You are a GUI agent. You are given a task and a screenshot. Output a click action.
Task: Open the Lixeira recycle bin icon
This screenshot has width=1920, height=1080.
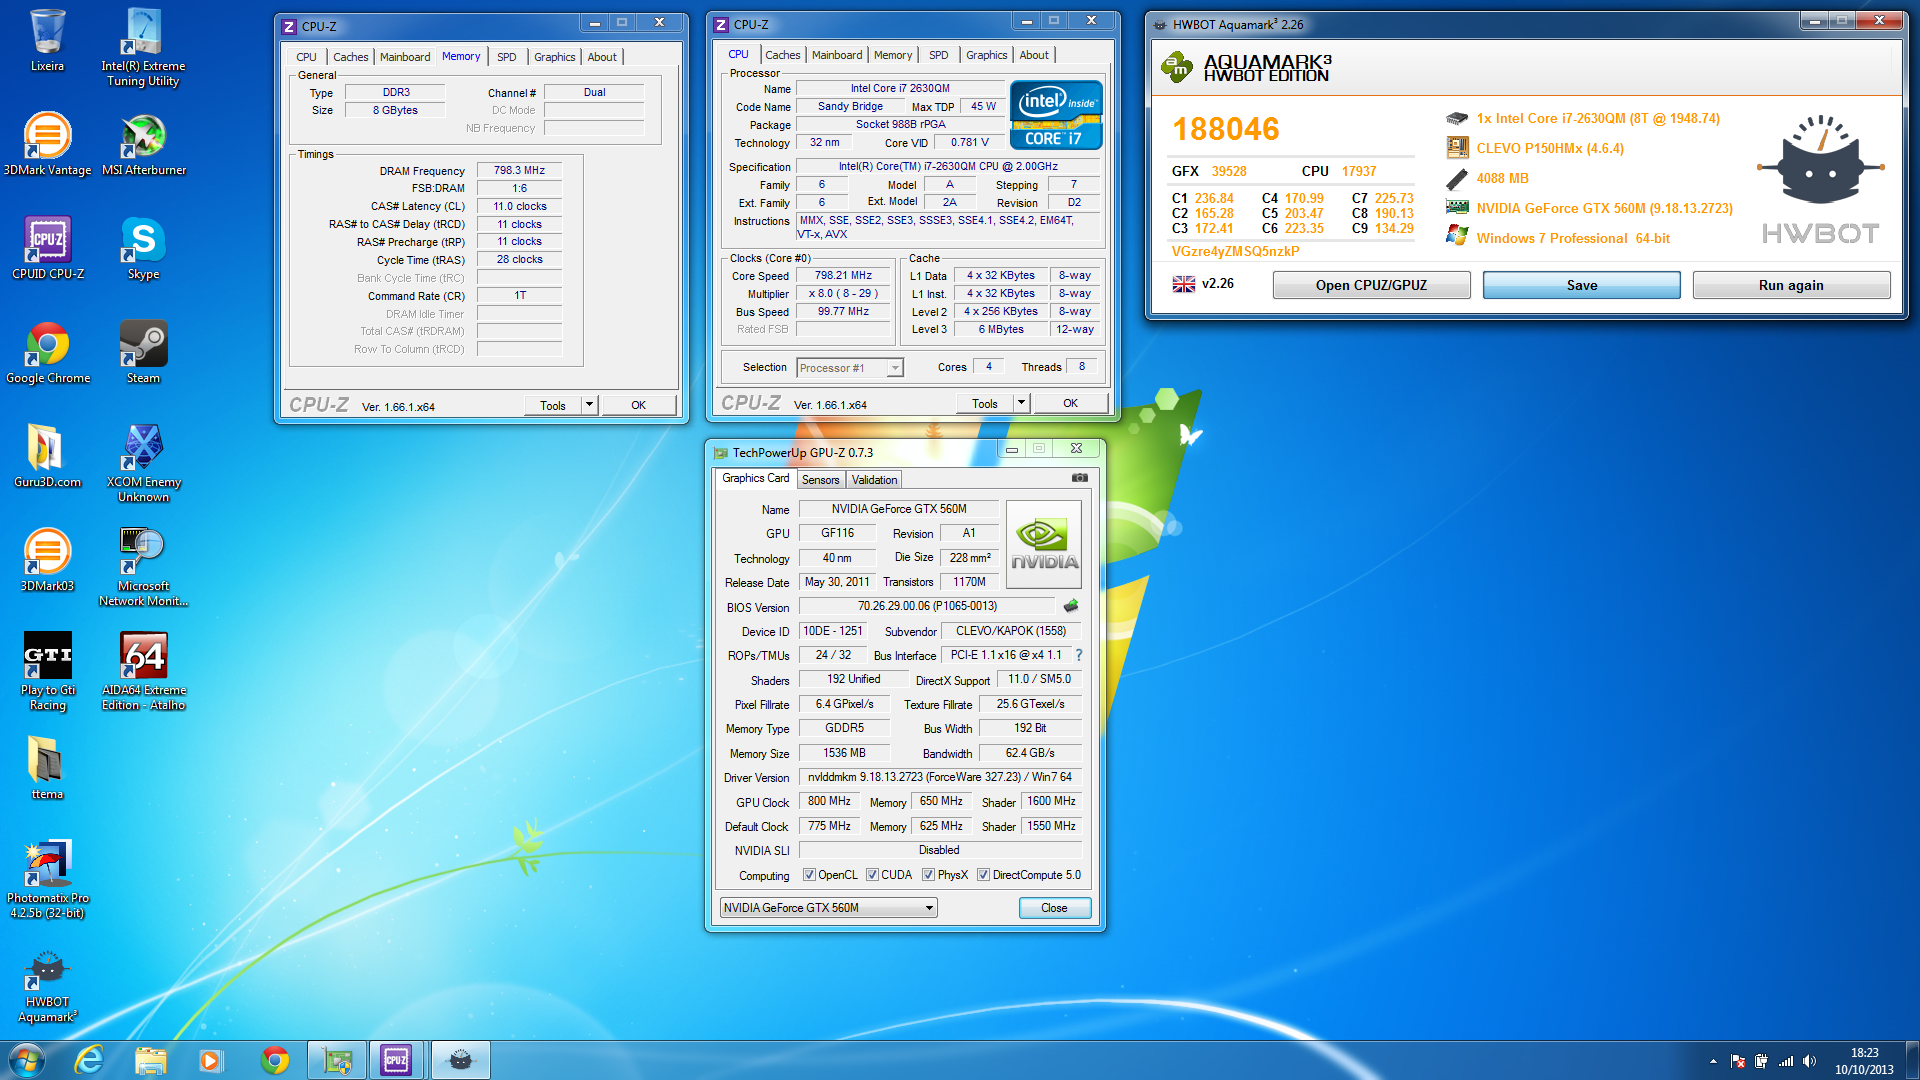47,41
